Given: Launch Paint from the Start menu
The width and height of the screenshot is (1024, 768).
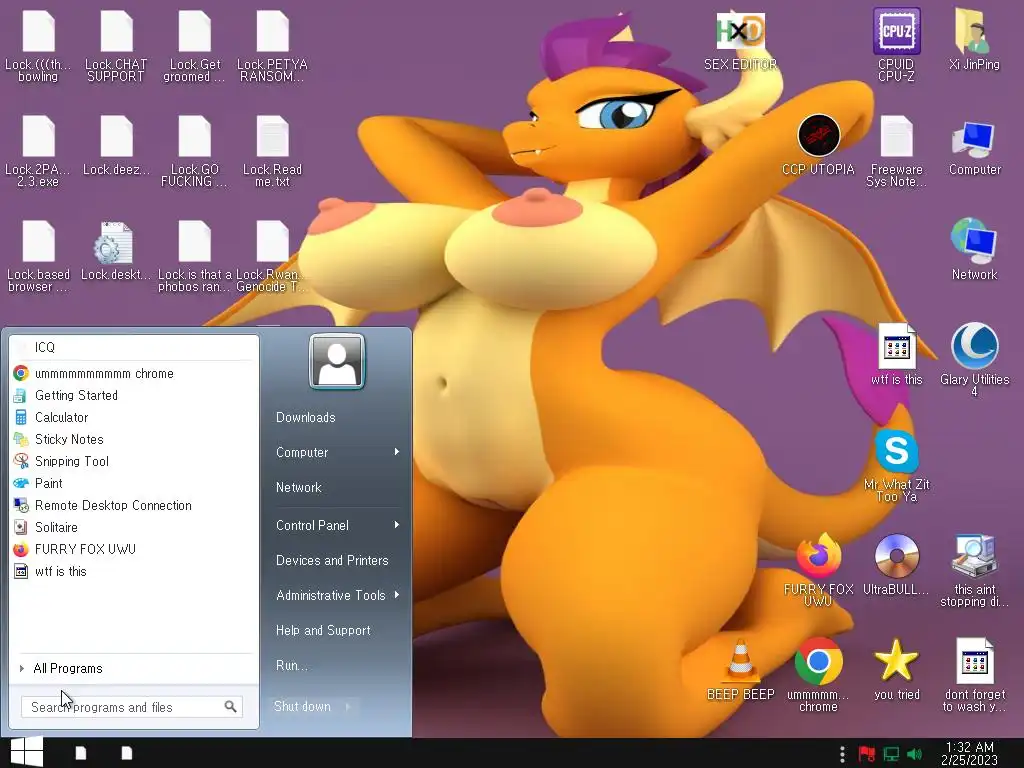Looking at the screenshot, I should tap(133, 483).
